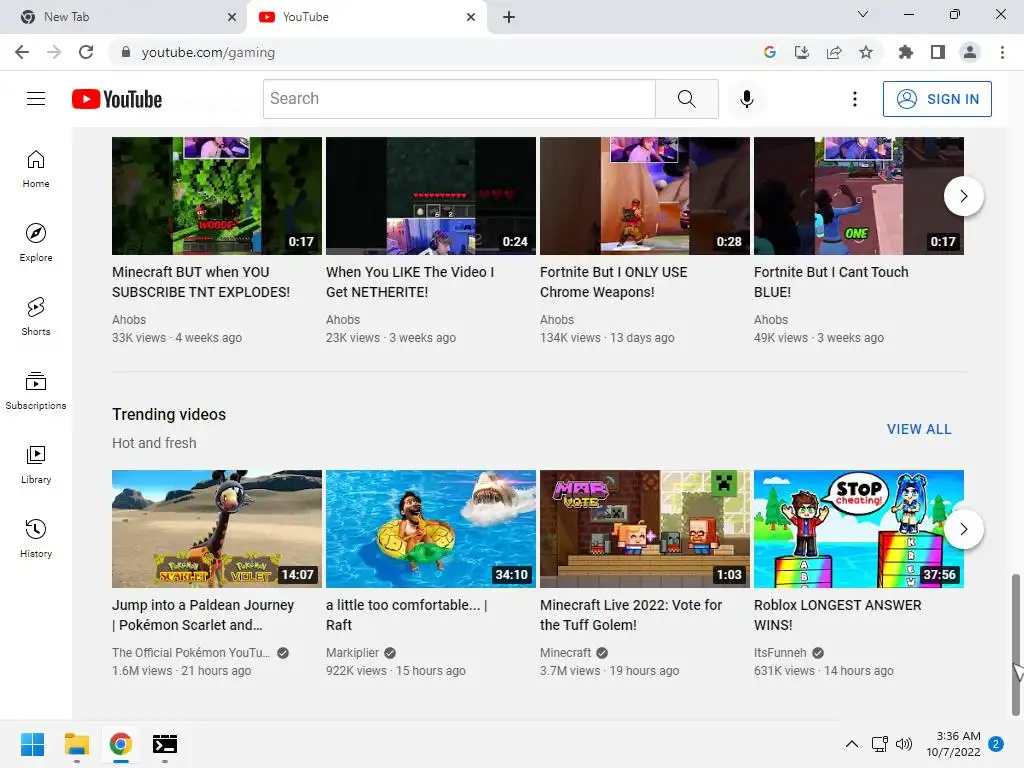Screen dimensions: 1024x768
Task: Close the New Tab tab
Action: [x=232, y=17]
